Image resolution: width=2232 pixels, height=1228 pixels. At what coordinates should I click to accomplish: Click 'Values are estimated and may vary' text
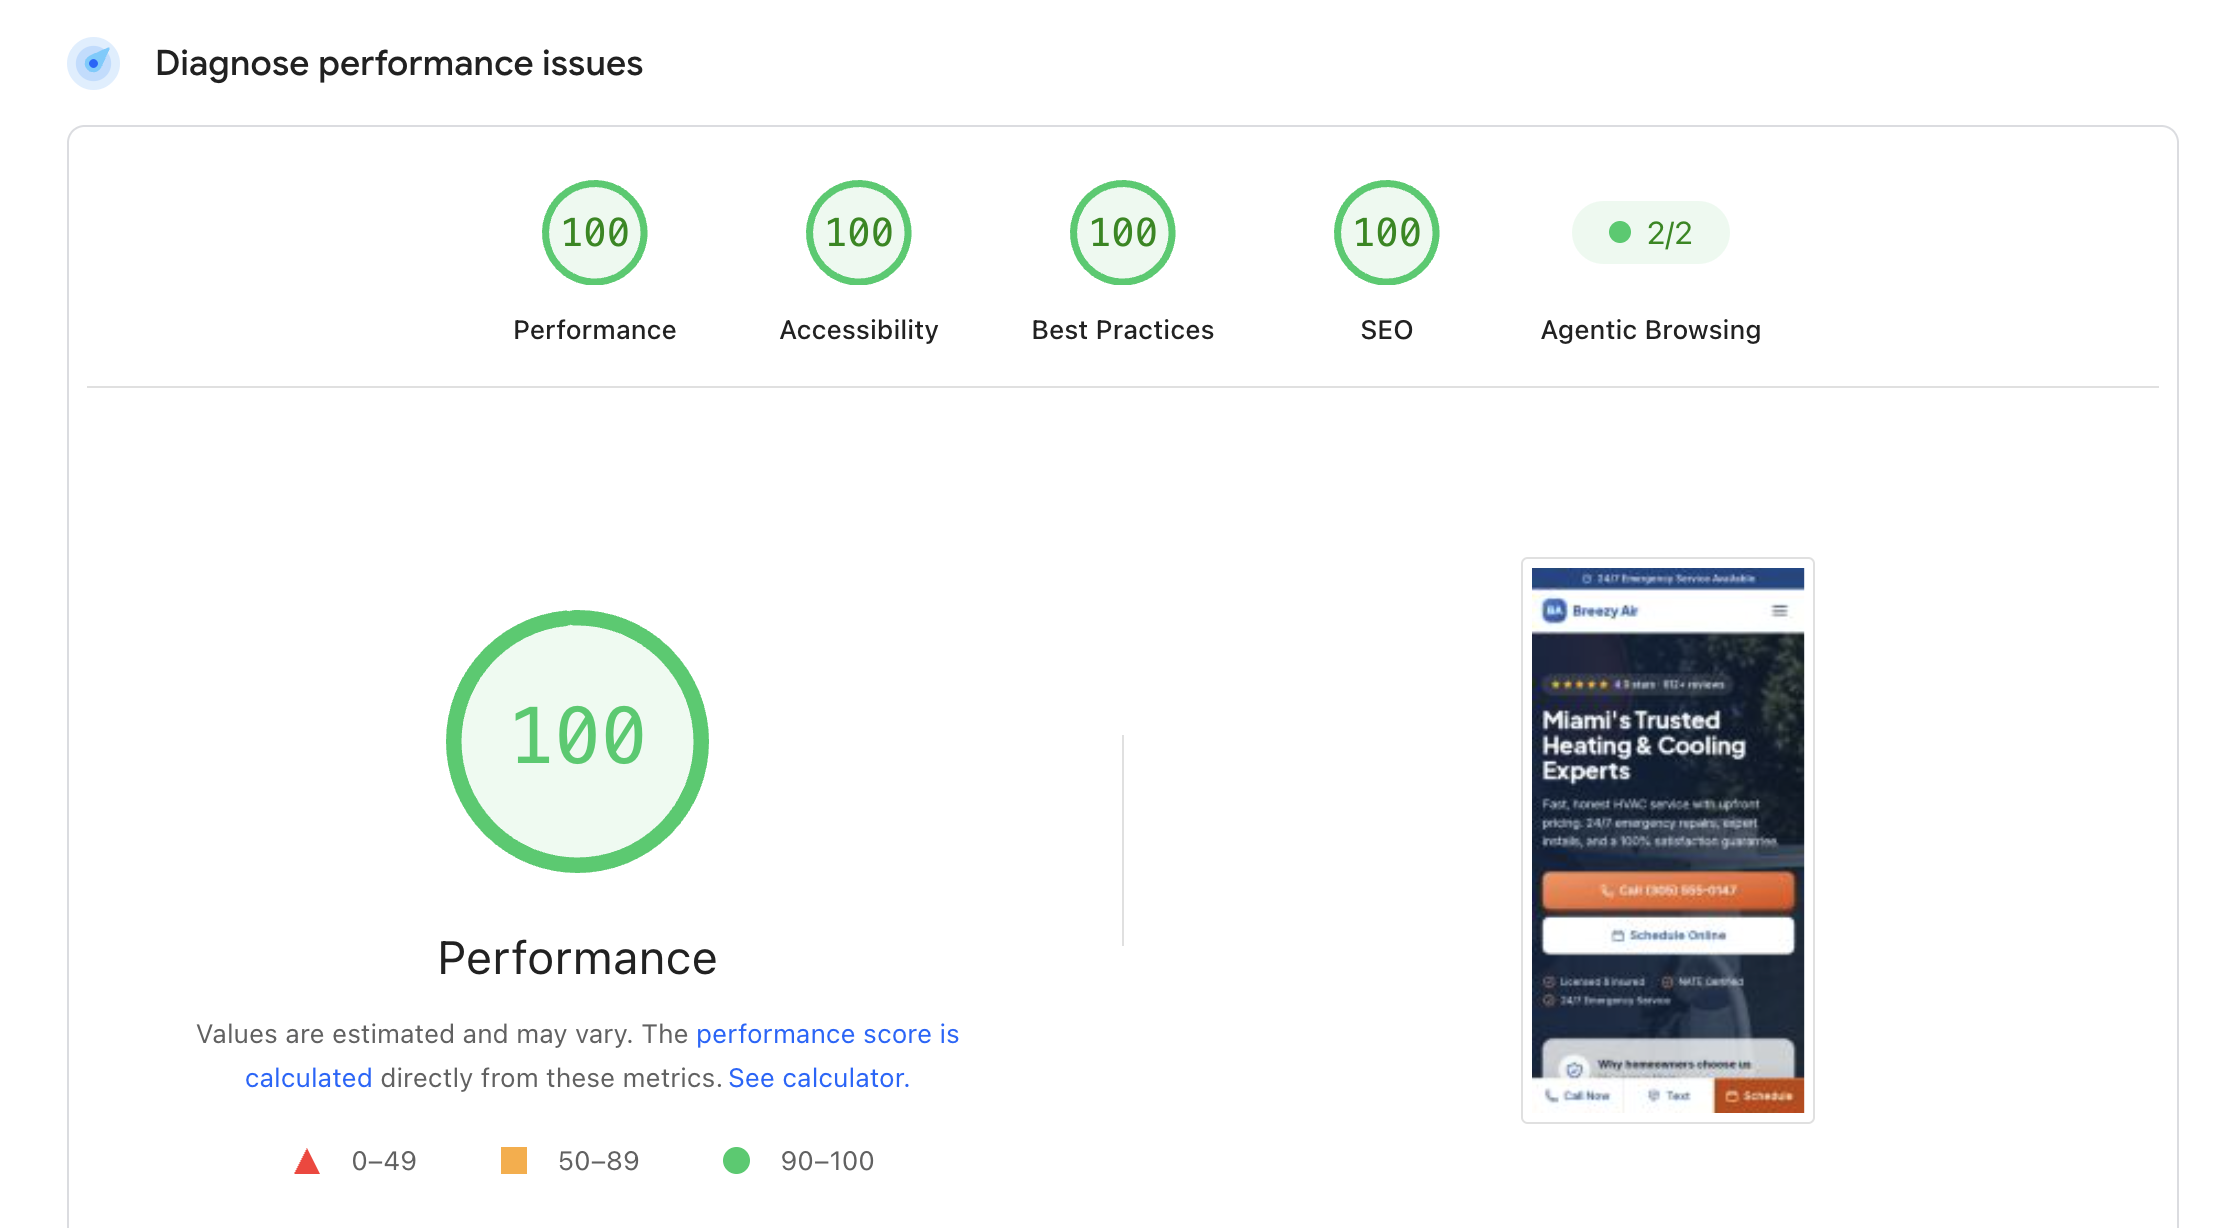tap(414, 1034)
